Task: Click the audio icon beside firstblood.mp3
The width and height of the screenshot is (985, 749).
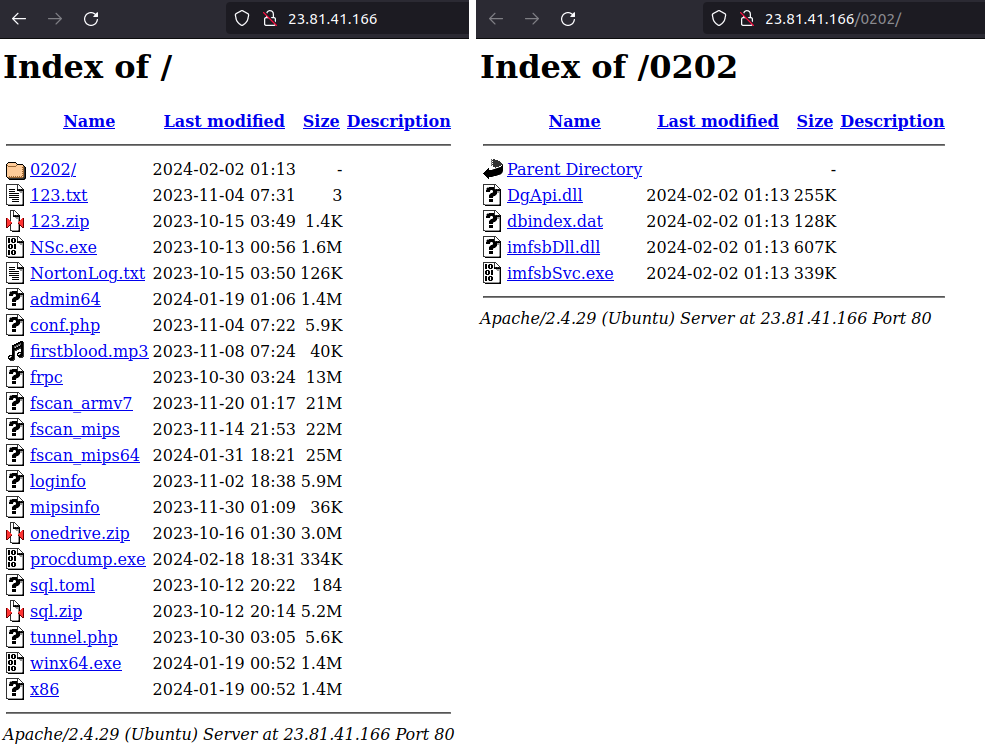Action: click(15, 351)
